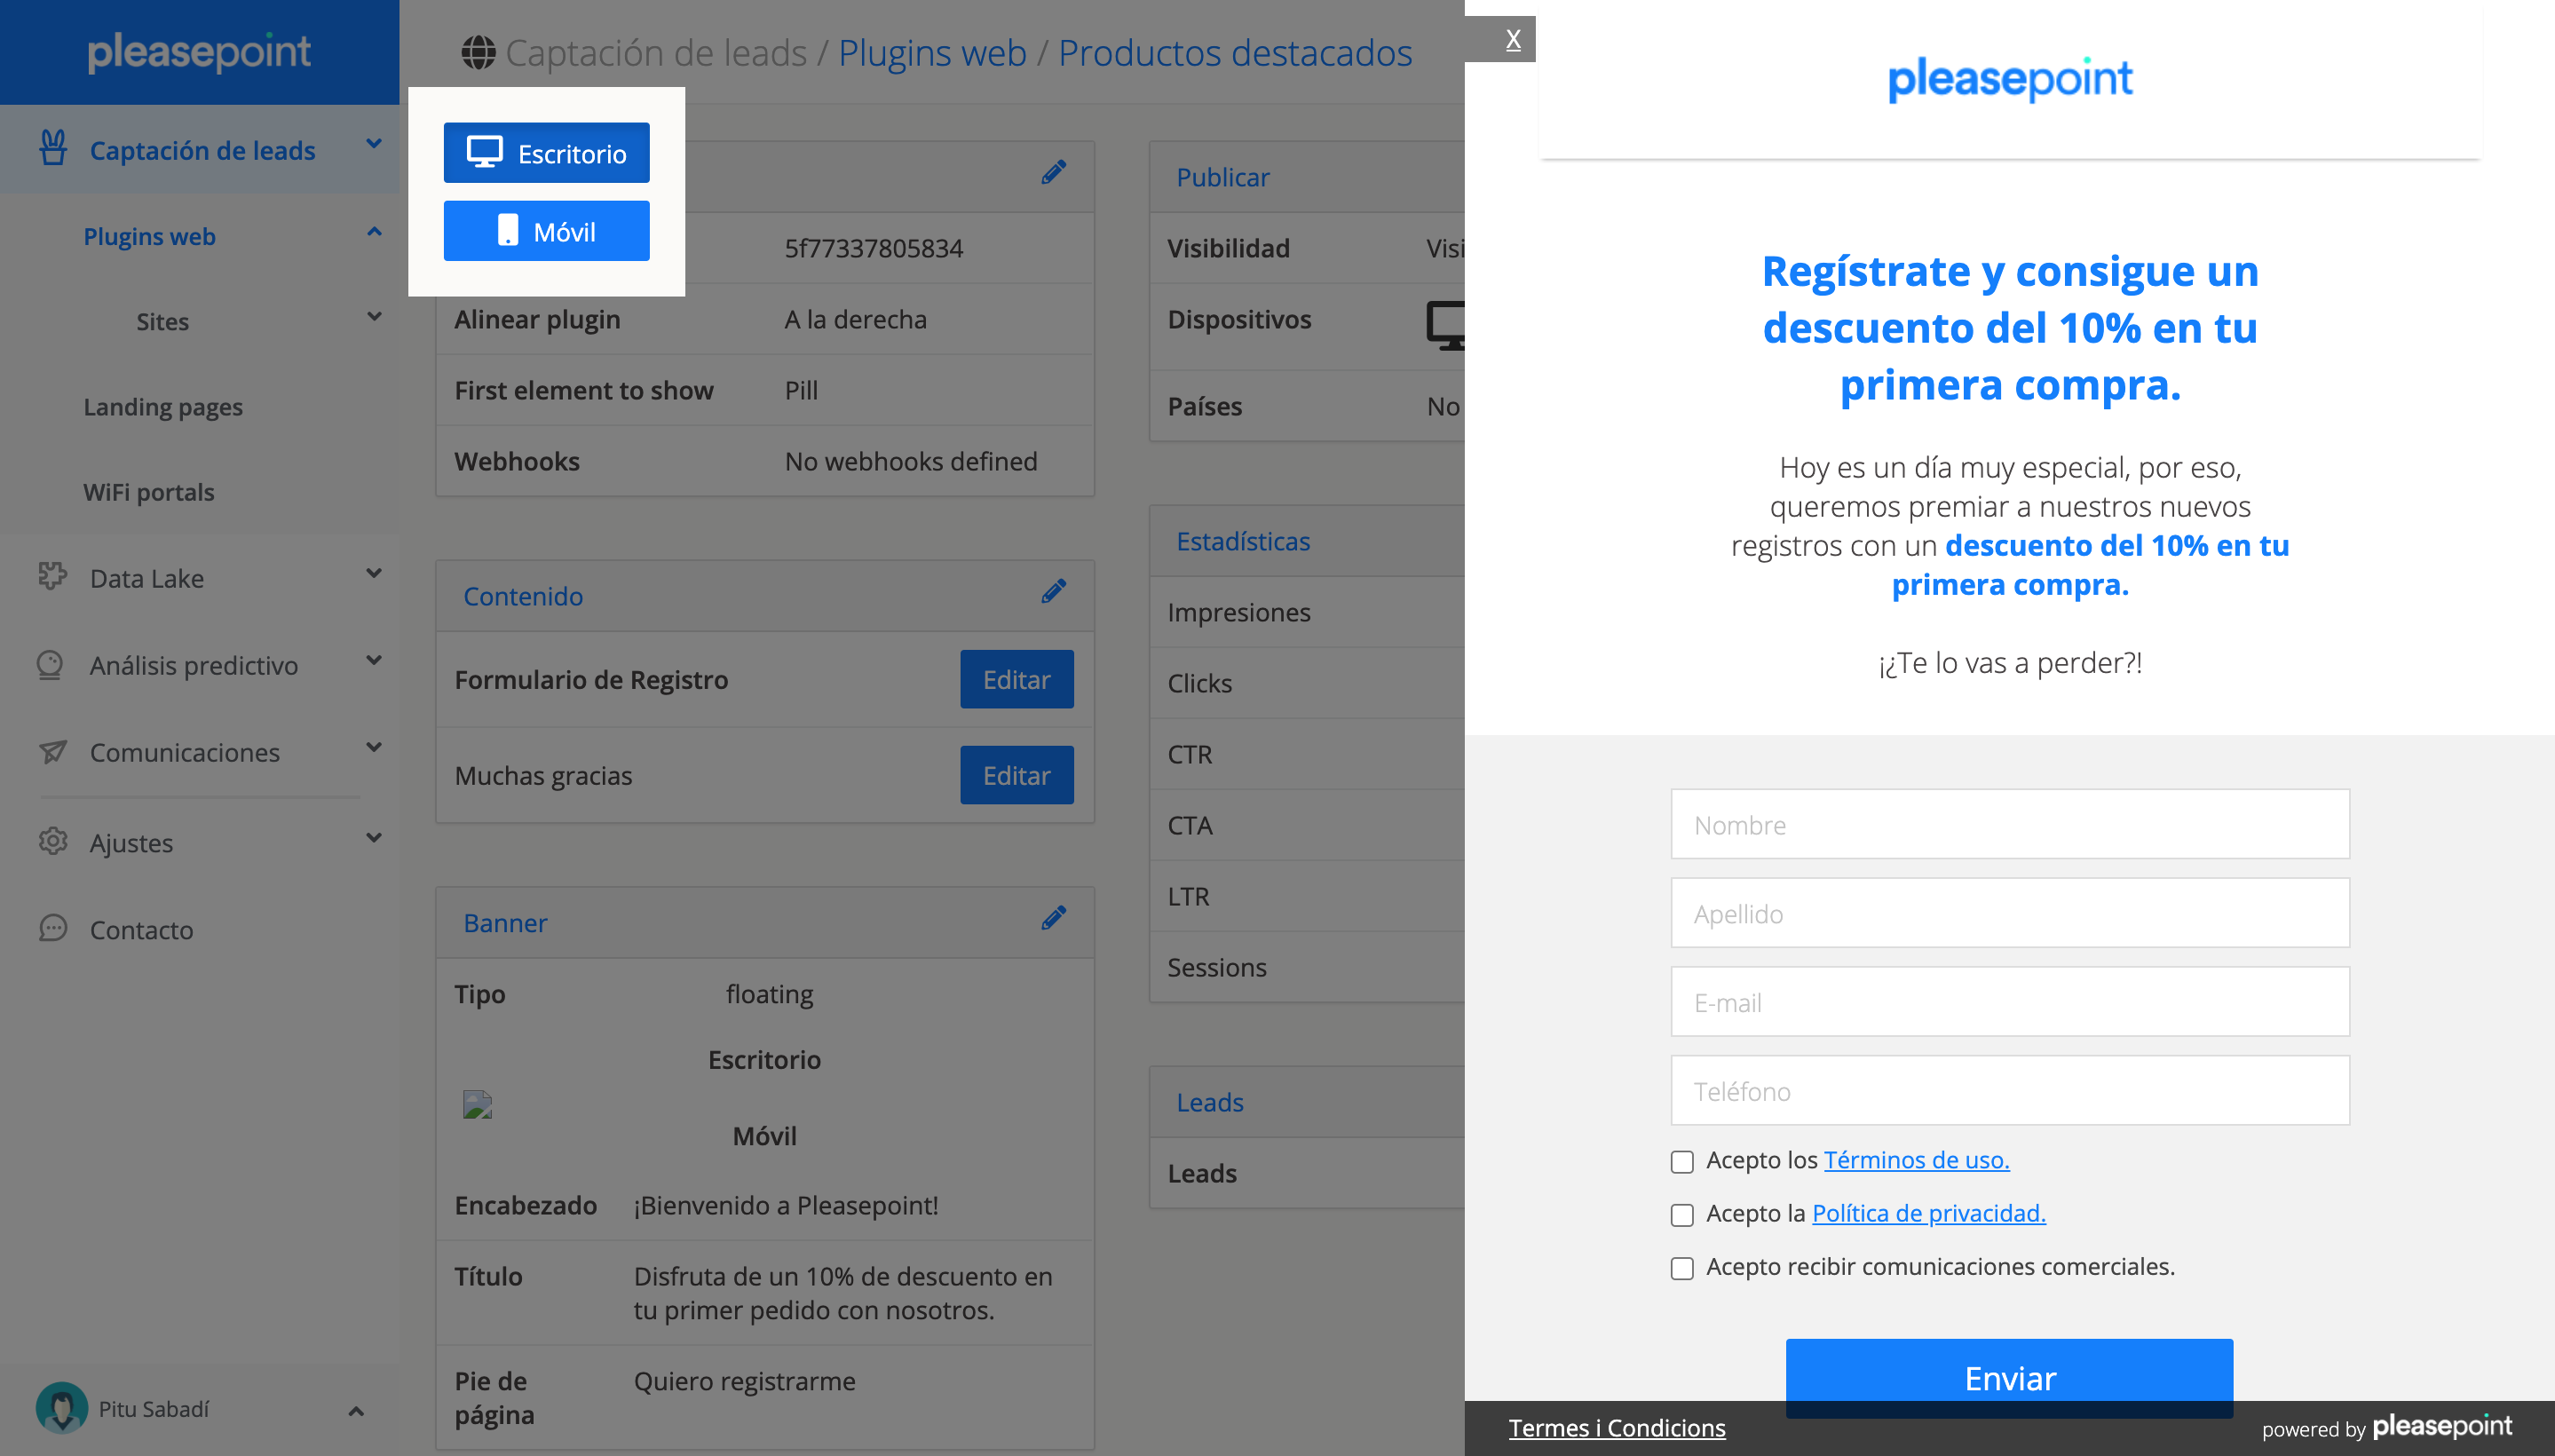Close the preview panel with X

pyautogui.click(x=1512, y=40)
